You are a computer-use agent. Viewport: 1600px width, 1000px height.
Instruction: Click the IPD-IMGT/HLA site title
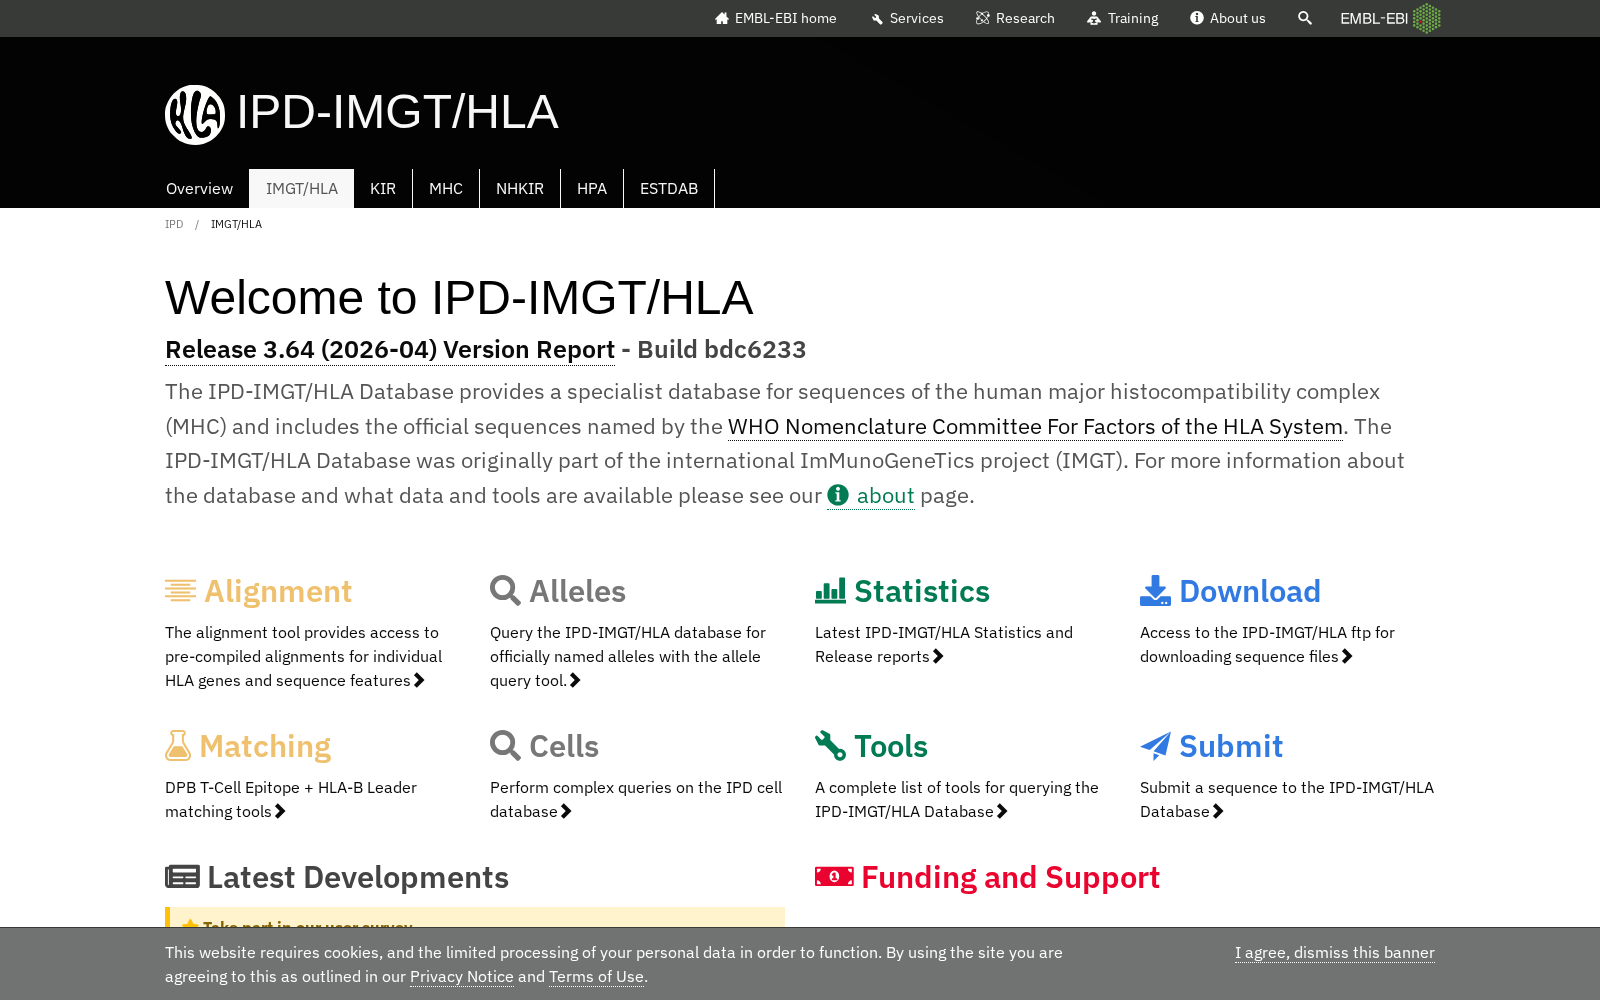tap(397, 112)
